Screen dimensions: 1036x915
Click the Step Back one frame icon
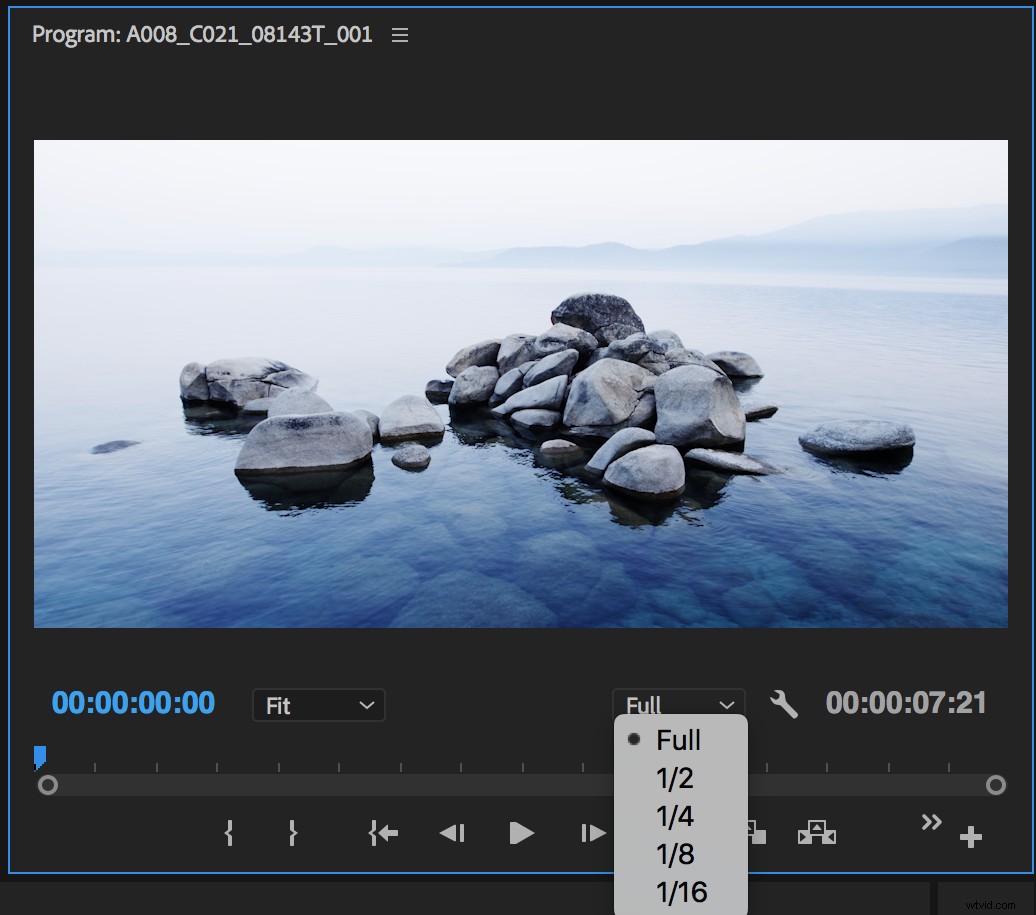point(451,832)
